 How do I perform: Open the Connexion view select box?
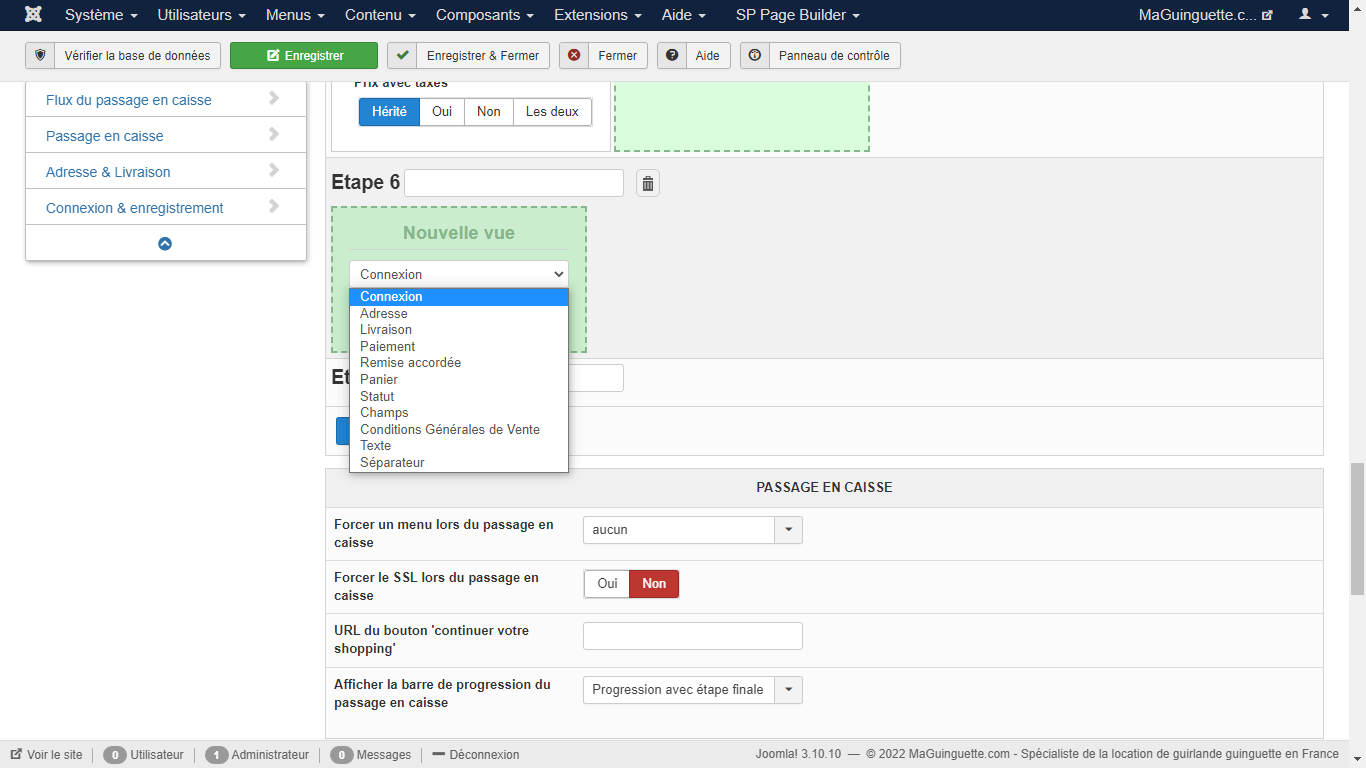tap(459, 274)
